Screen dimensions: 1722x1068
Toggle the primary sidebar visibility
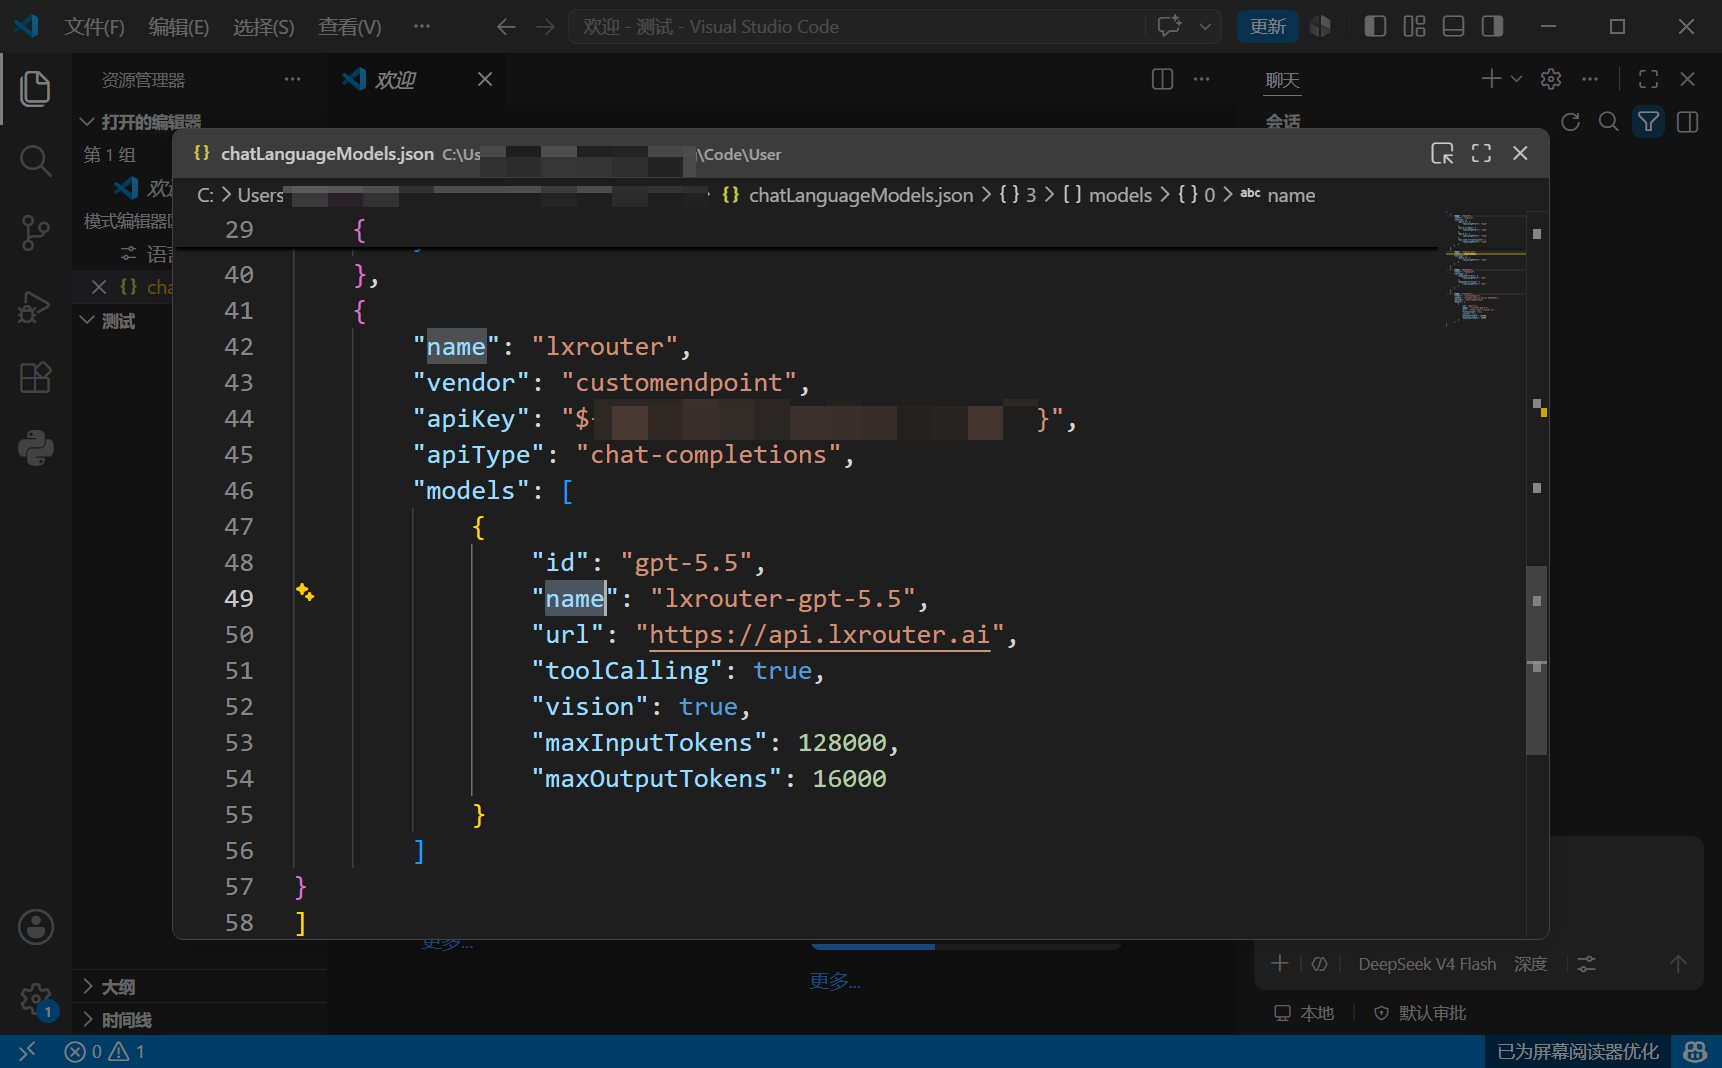[x=1375, y=27]
